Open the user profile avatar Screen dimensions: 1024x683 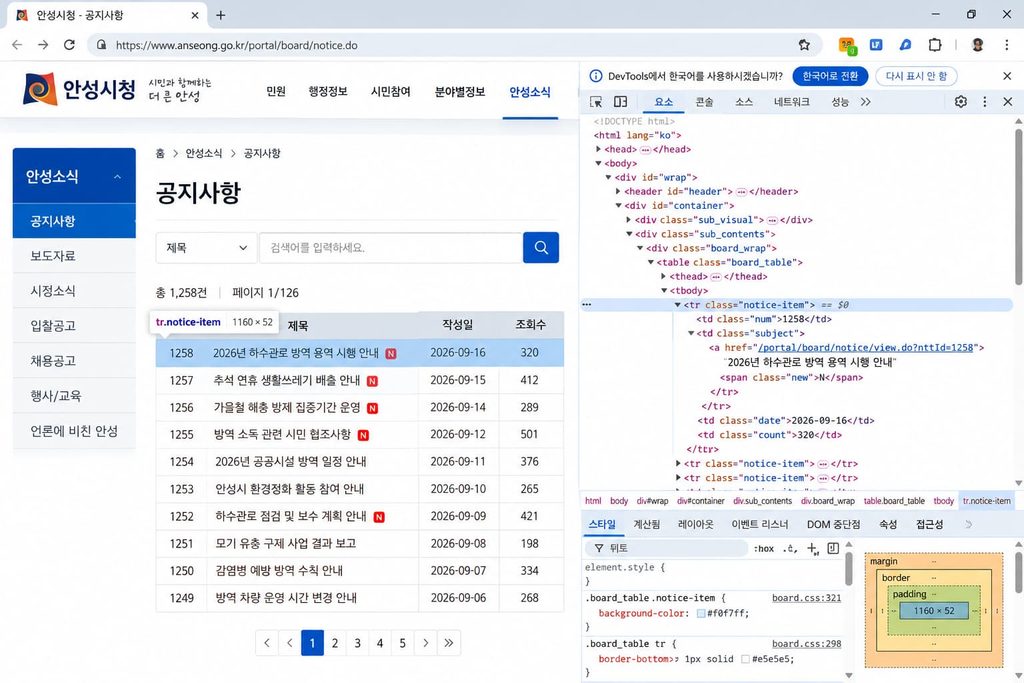pyautogui.click(x=978, y=45)
